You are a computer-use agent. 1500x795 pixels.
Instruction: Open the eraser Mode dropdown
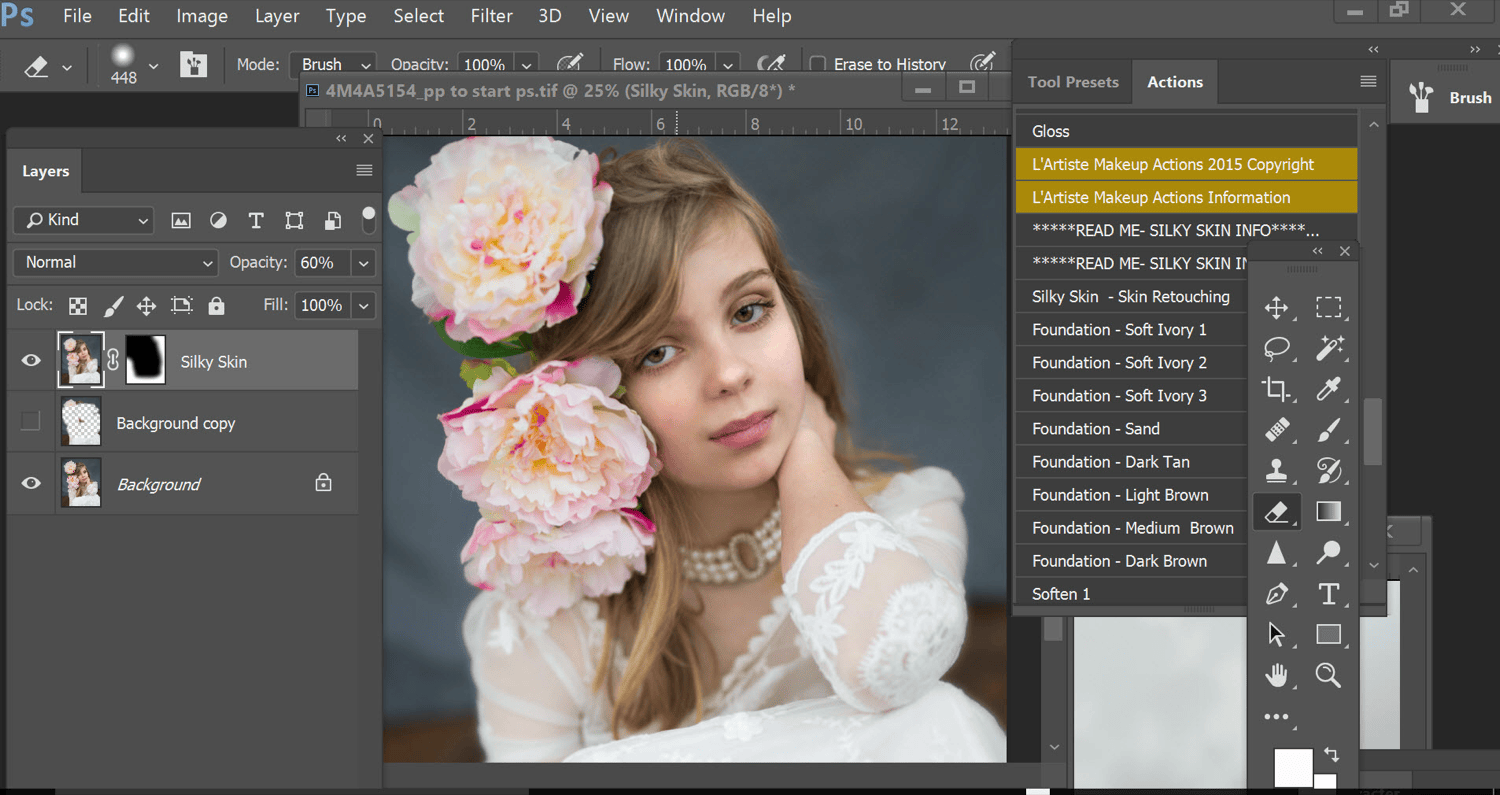point(333,64)
